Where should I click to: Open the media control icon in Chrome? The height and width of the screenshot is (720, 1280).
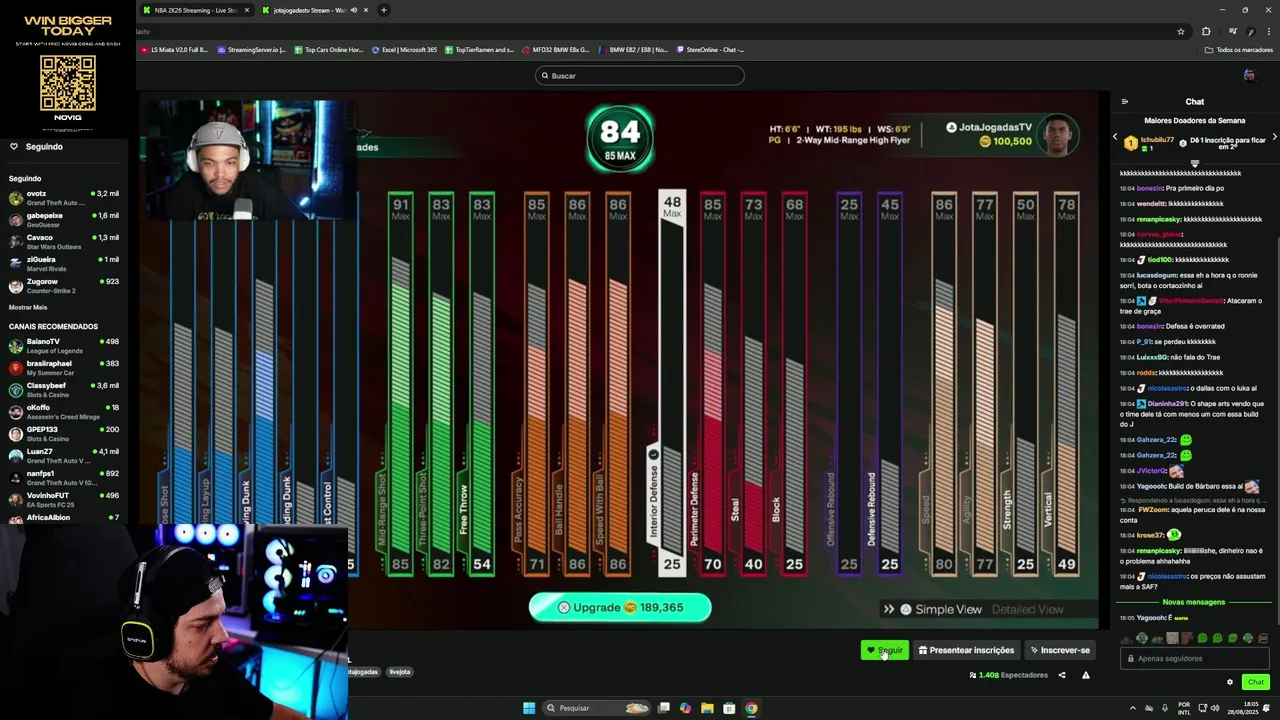(x=1233, y=31)
